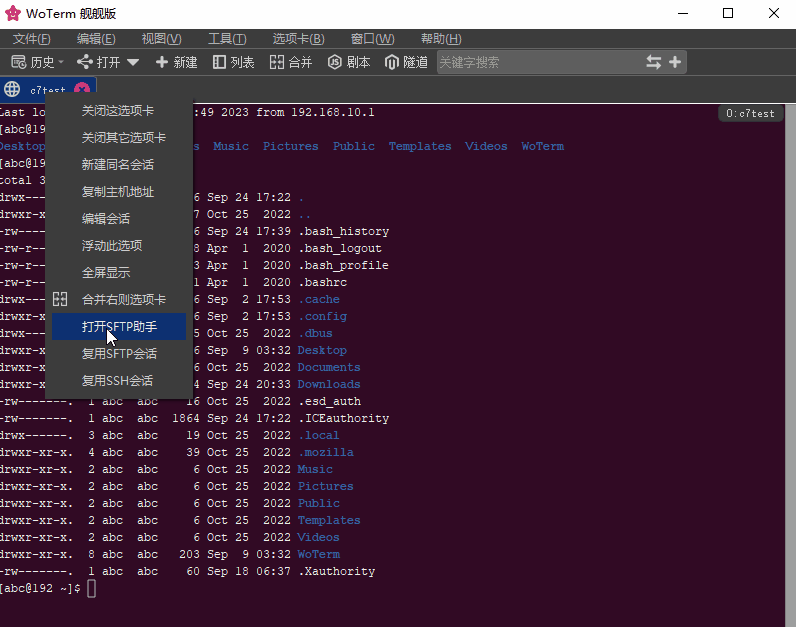Choose 关闭这选项卡 from context menu

118,111
